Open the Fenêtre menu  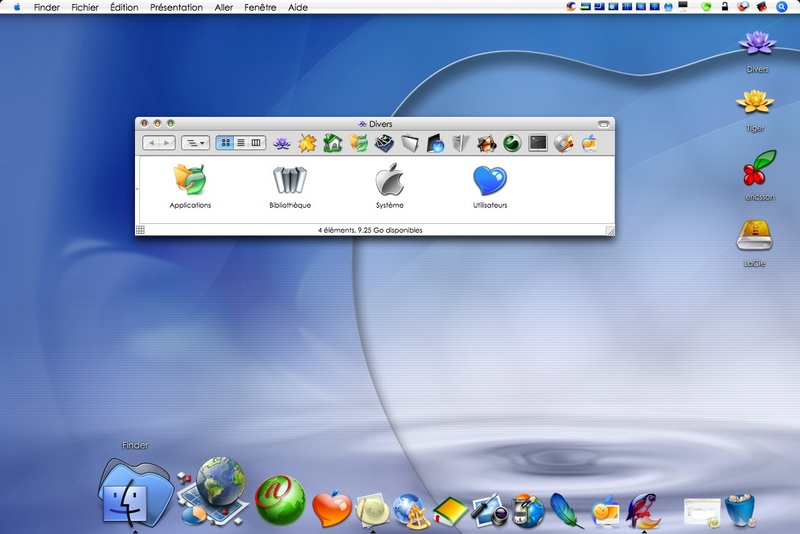point(260,7)
